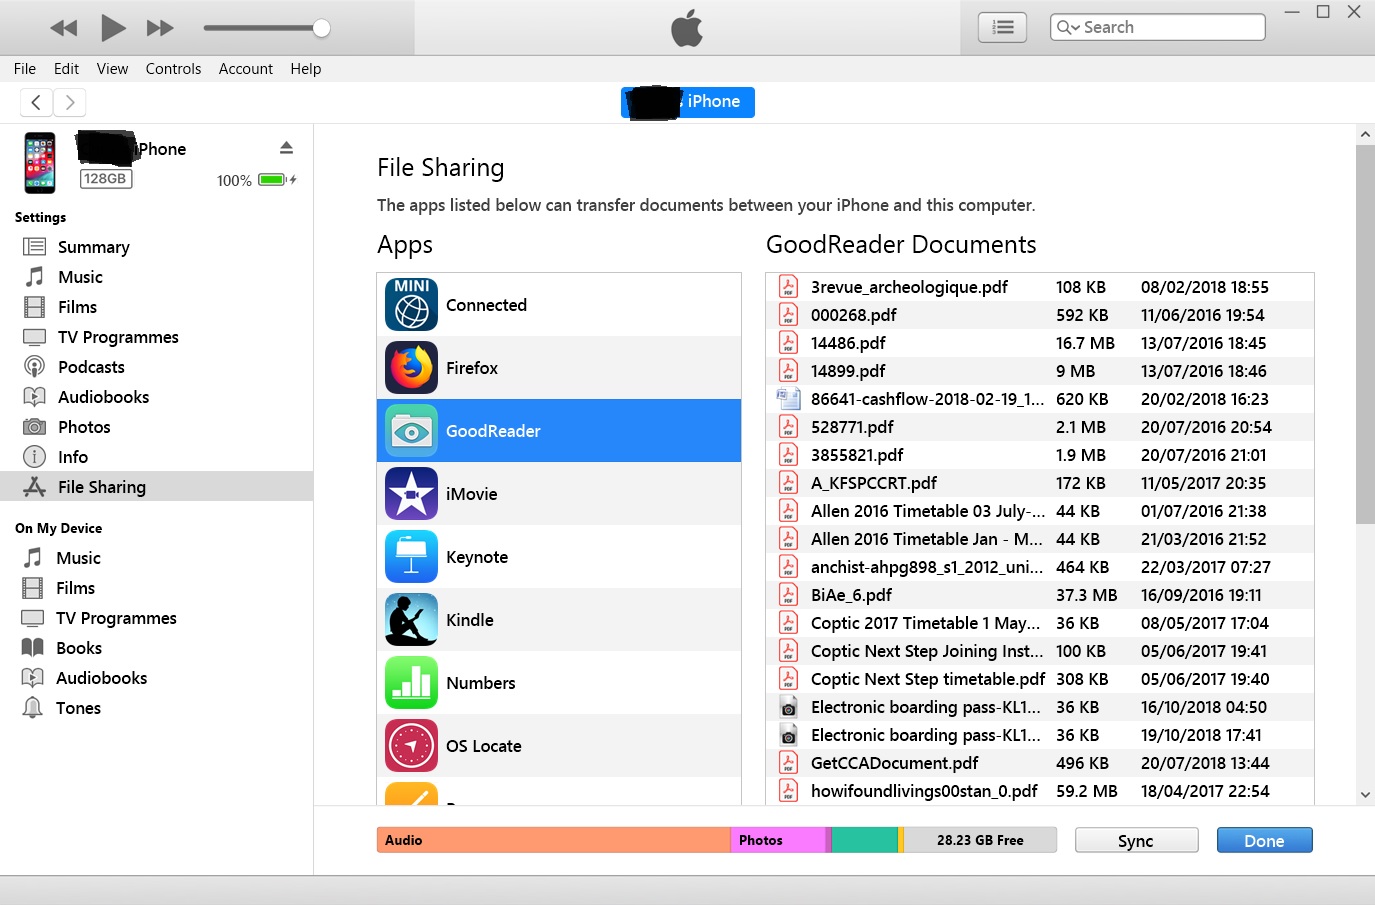Screen dimensions: 1375x905
Task: Select 3revue_archeologique.pdf document
Action: coord(1040,287)
